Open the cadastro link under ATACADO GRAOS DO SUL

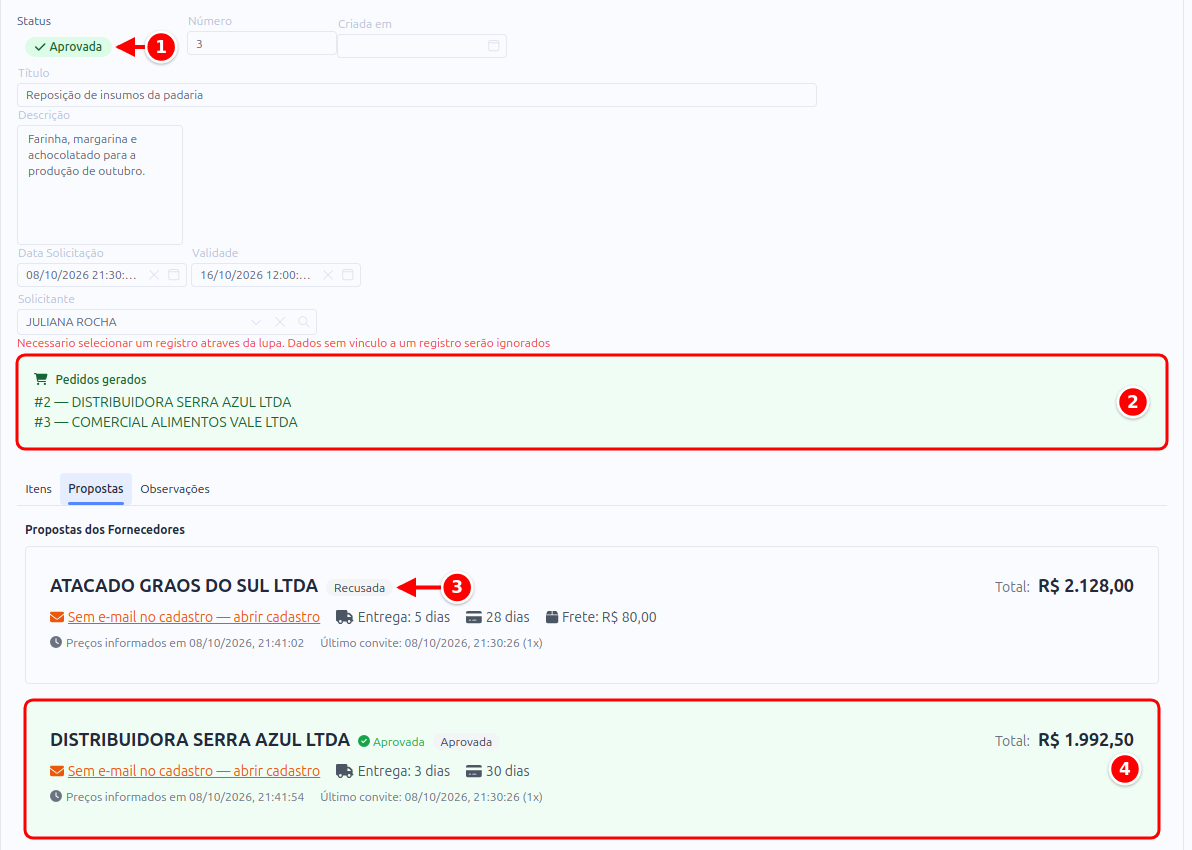tap(194, 617)
